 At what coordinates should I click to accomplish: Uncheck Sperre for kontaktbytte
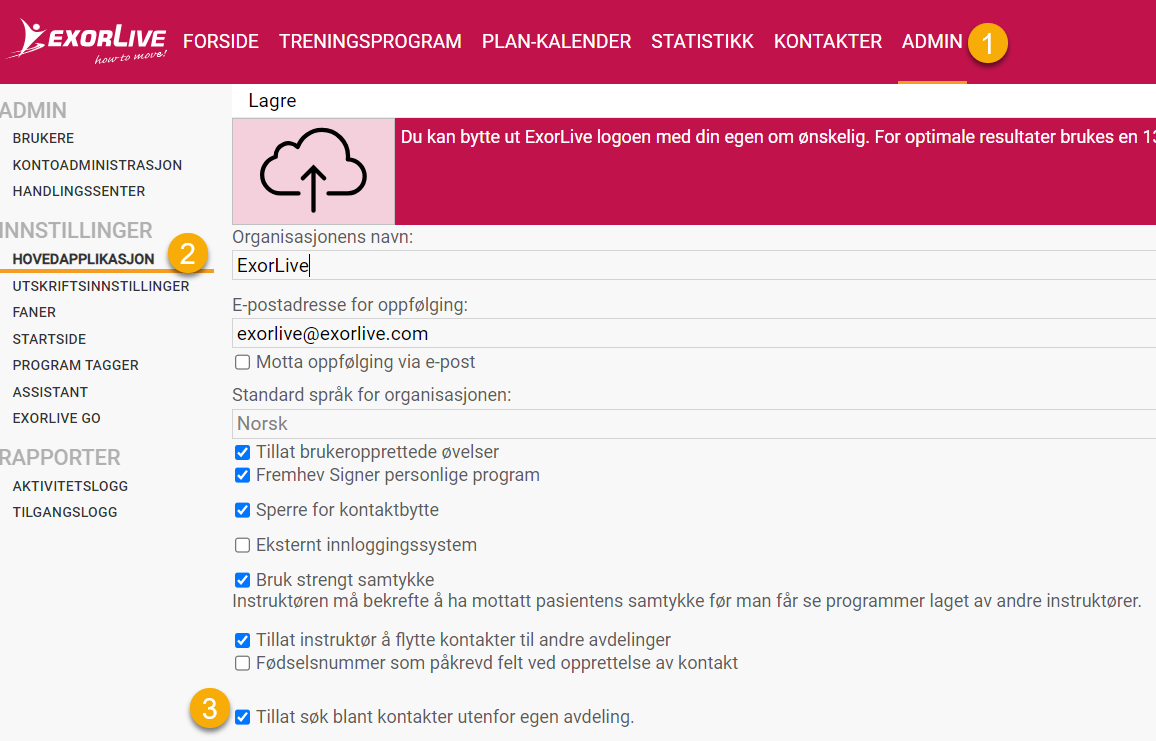point(243,510)
